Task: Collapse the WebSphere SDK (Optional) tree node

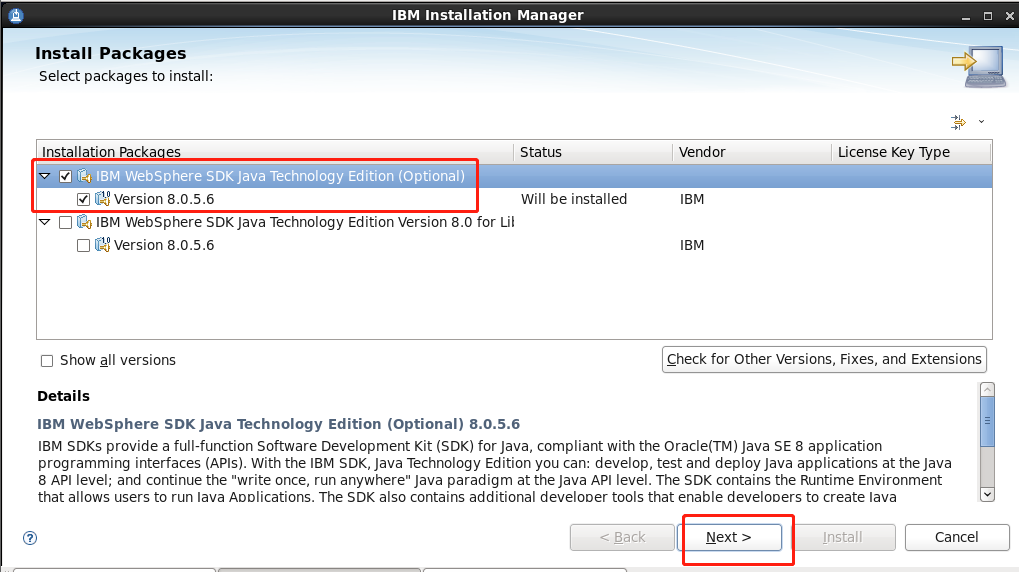Action: (44, 176)
